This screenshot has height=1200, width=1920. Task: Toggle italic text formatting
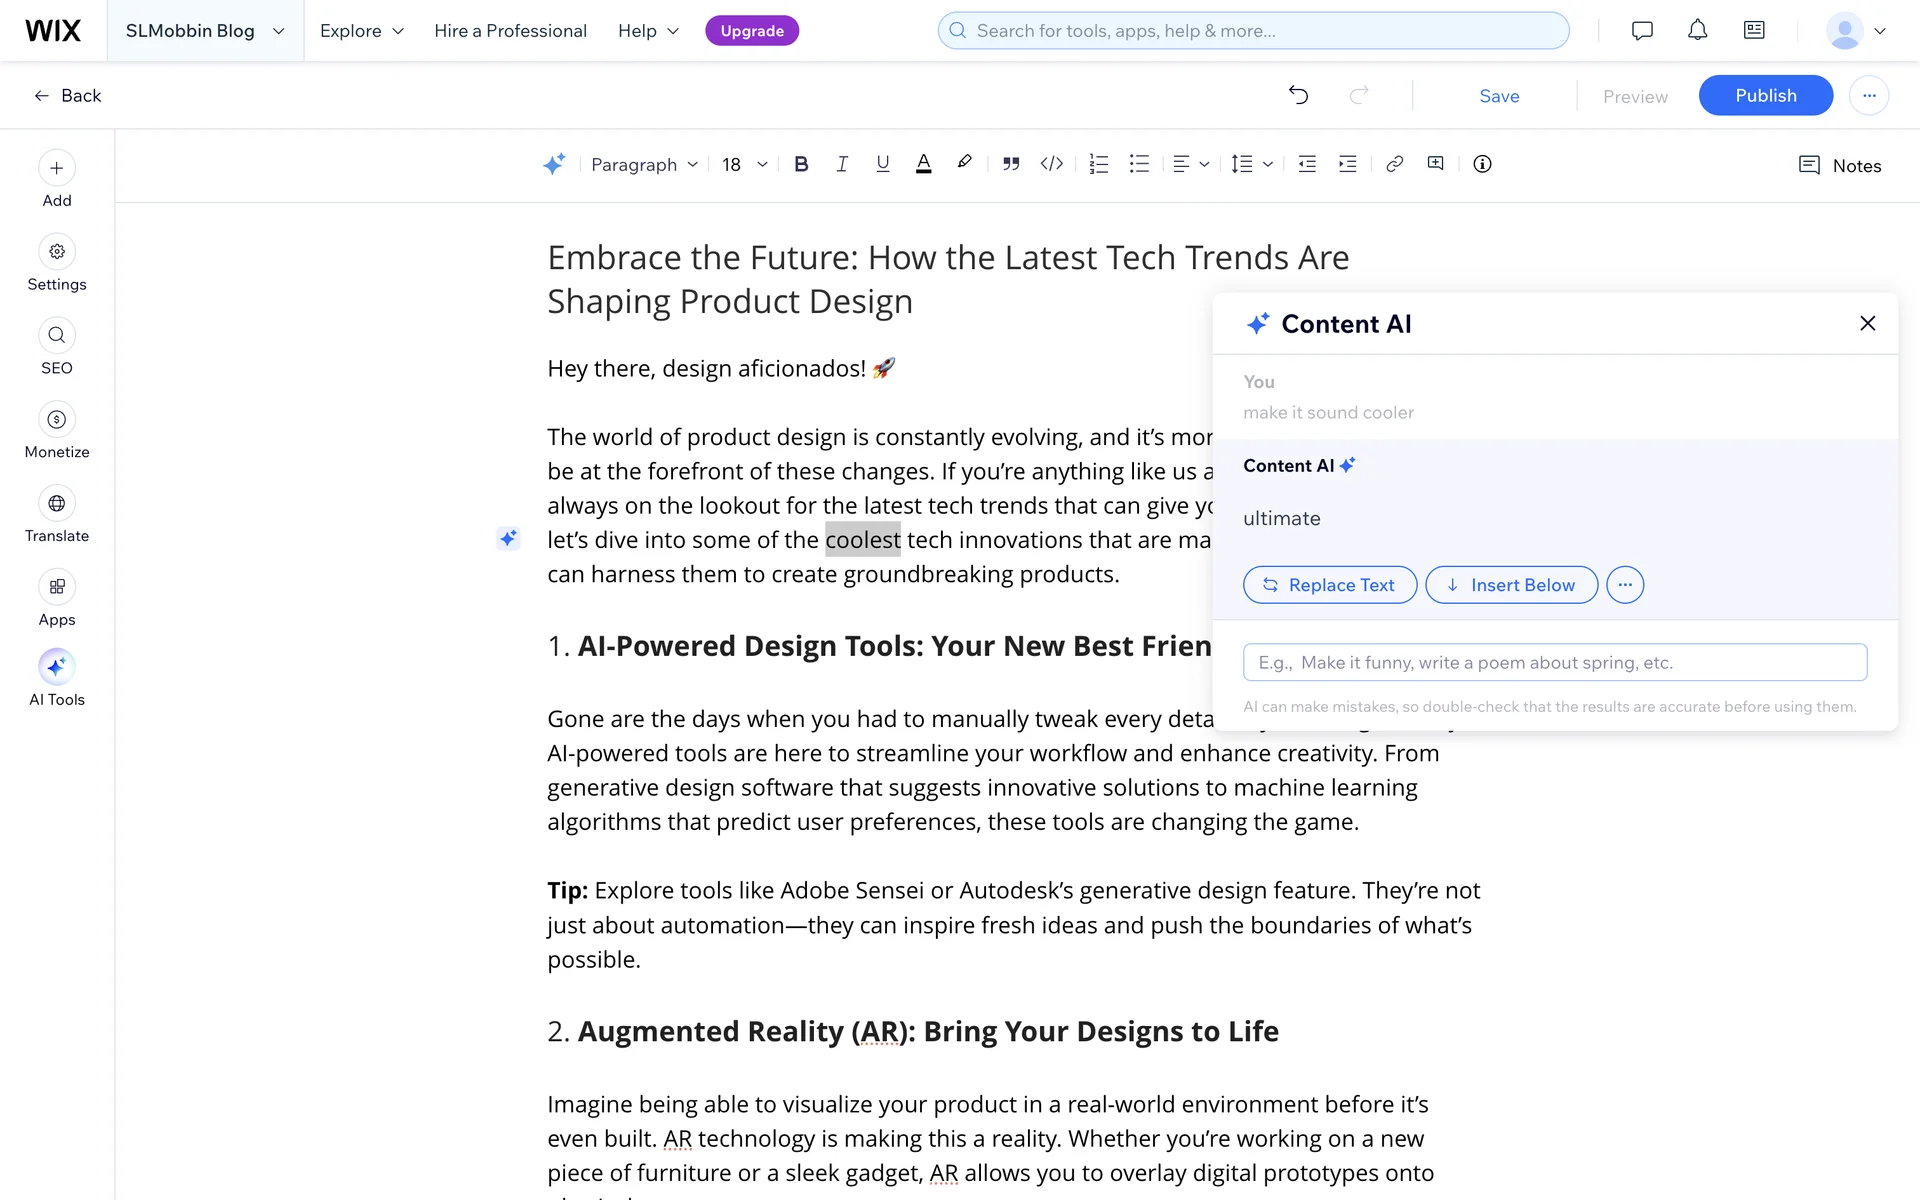point(842,164)
